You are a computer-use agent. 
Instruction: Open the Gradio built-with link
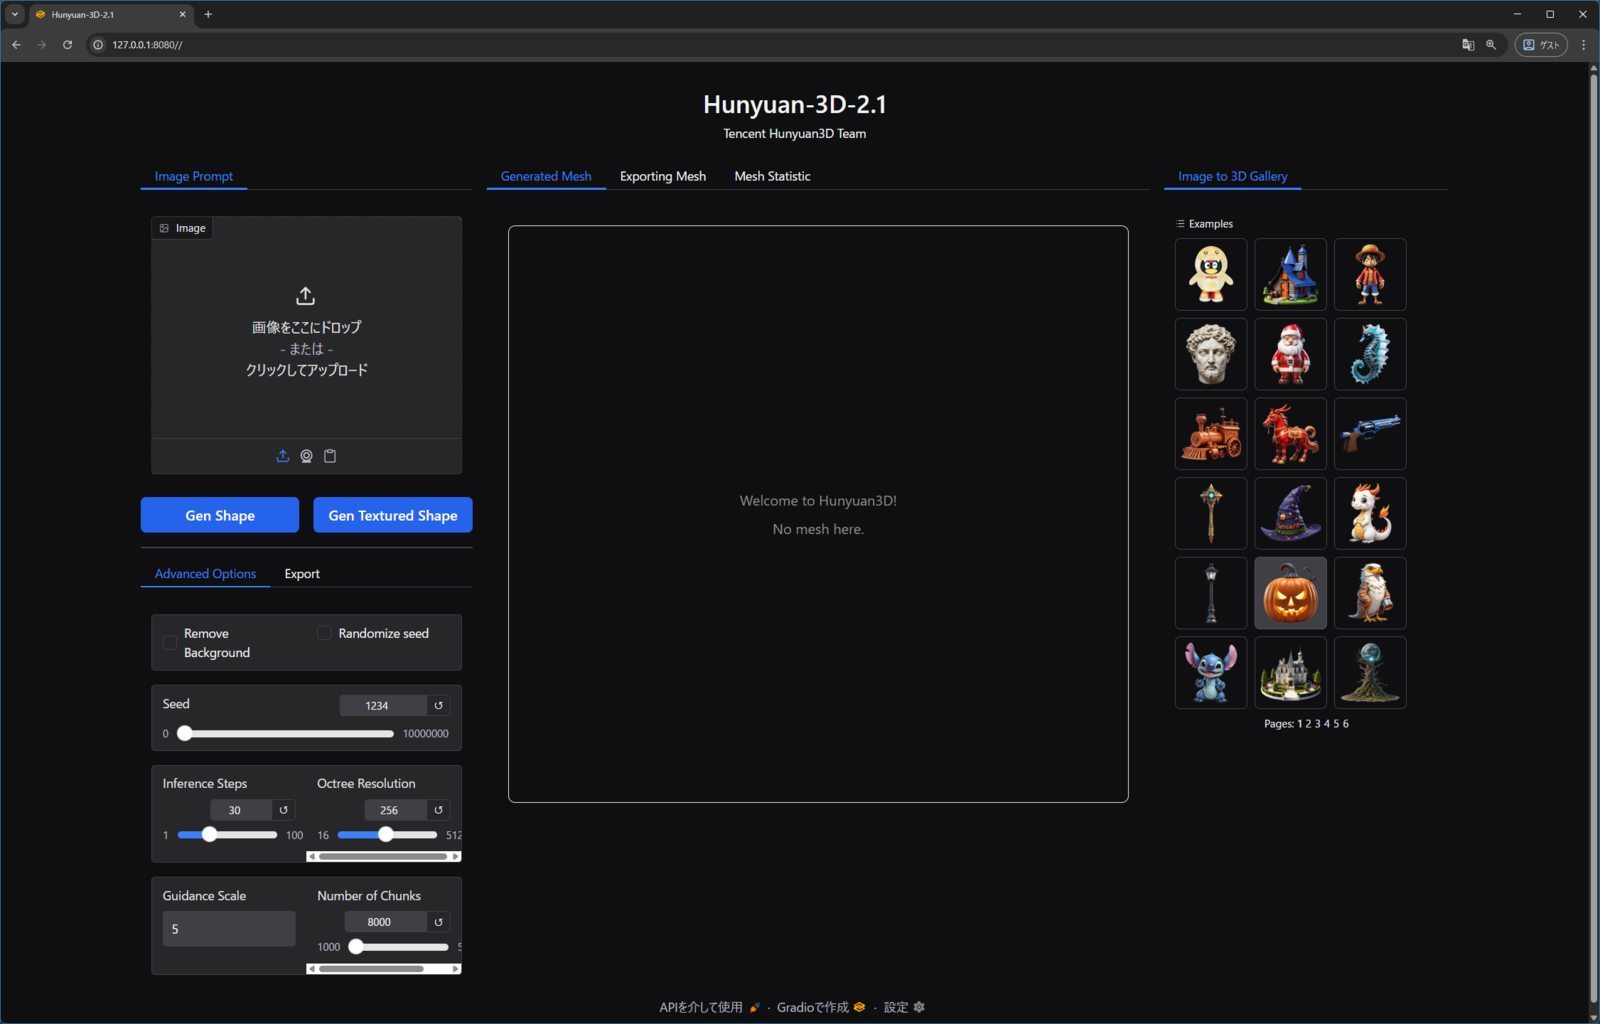[x=820, y=1007]
